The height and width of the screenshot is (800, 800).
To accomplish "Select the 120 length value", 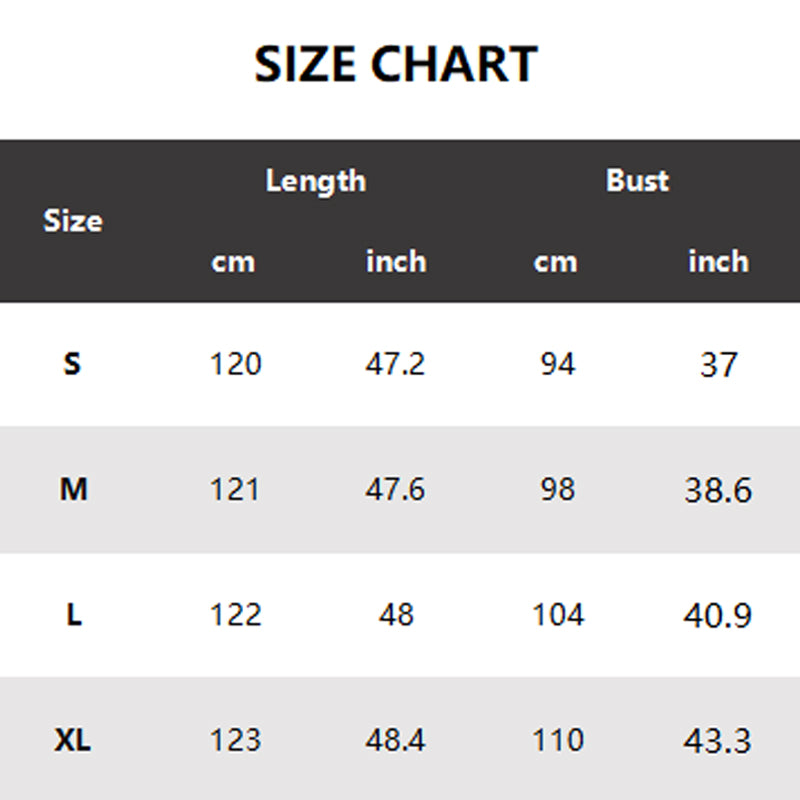I will click(235, 364).
